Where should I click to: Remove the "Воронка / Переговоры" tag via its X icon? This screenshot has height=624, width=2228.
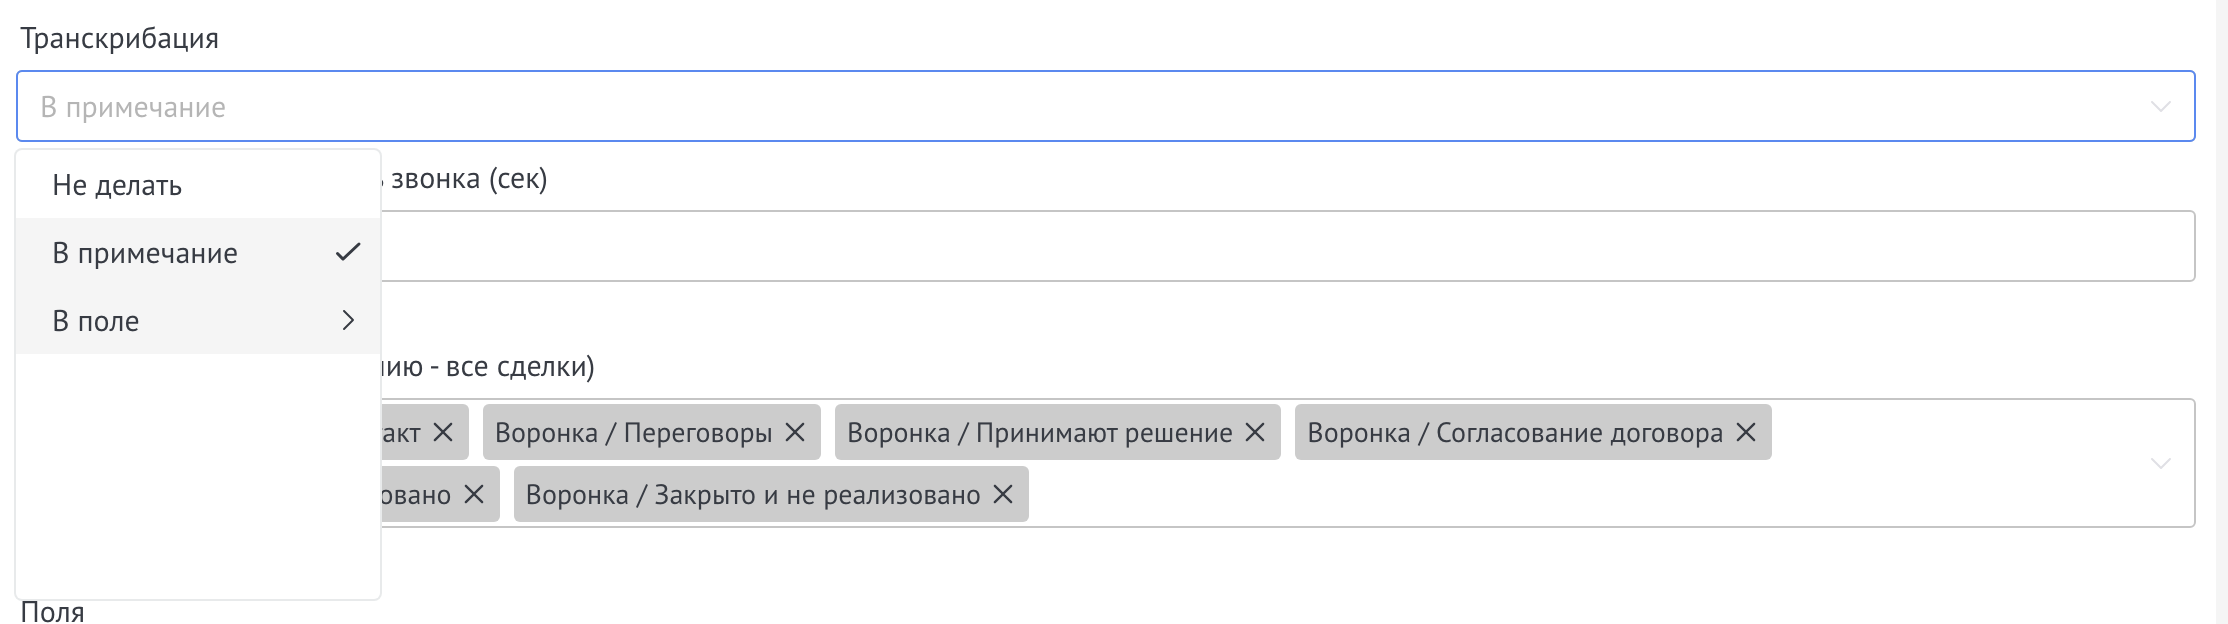[795, 432]
